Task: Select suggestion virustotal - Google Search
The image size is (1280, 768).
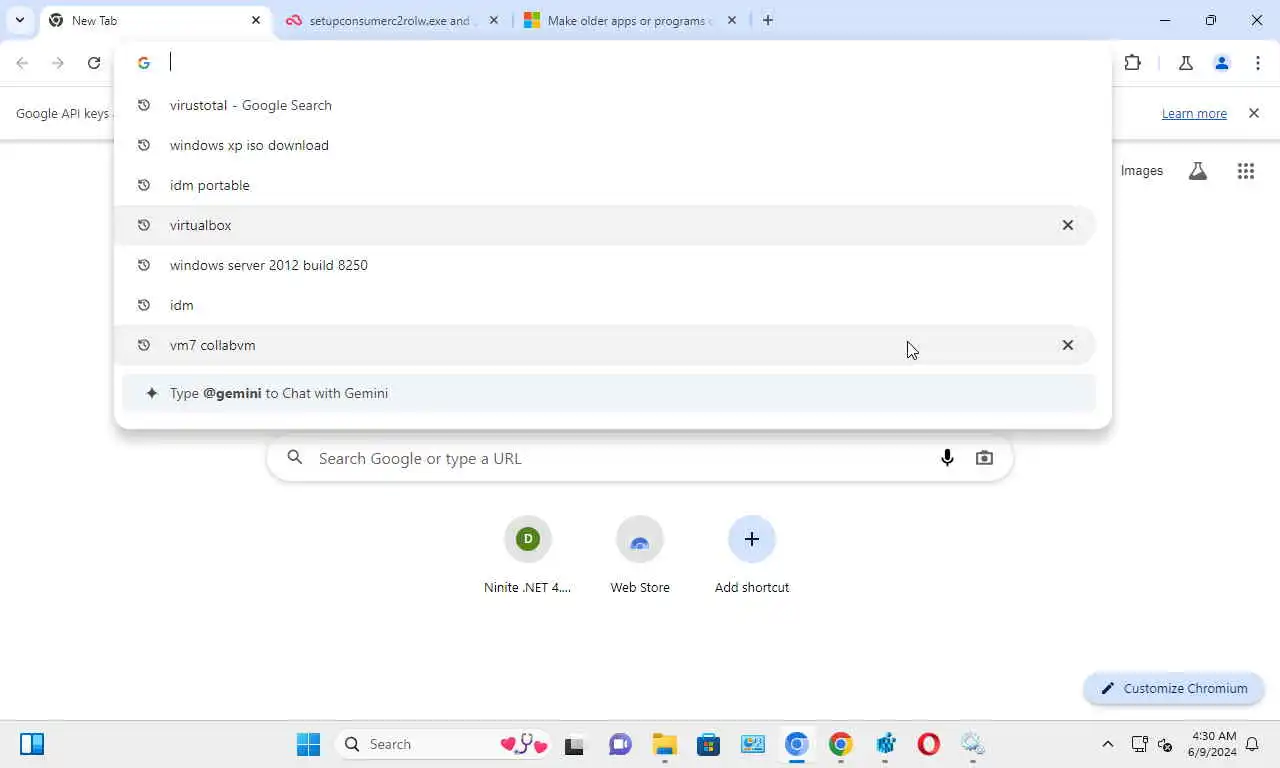Action: [605, 105]
